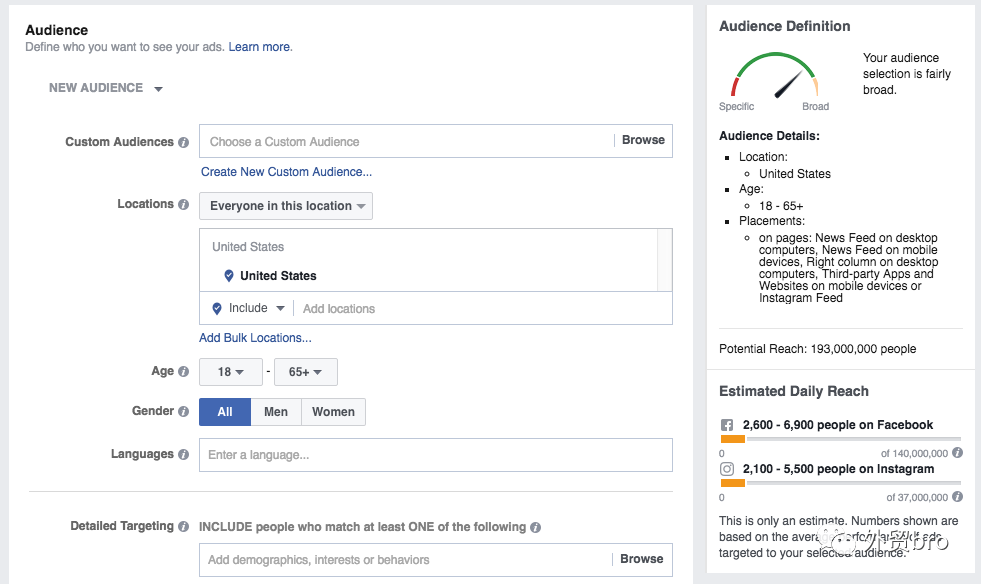Image resolution: width=981 pixels, height=584 pixels.
Task: Open maximum age 65+ dropdown
Action: 306,372
